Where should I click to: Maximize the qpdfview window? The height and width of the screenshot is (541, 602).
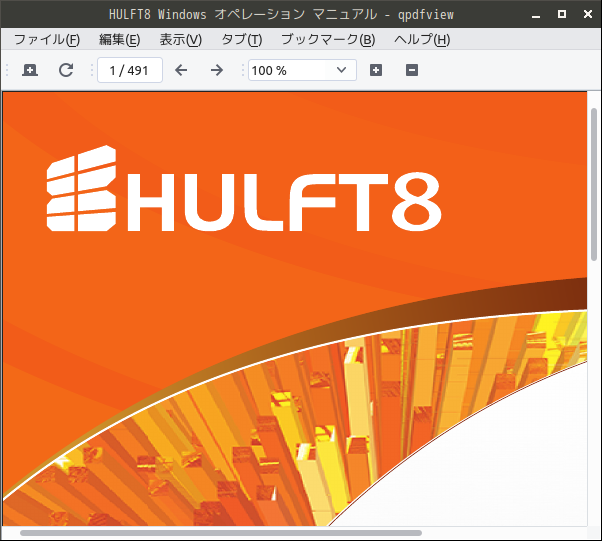(x=562, y=15)
